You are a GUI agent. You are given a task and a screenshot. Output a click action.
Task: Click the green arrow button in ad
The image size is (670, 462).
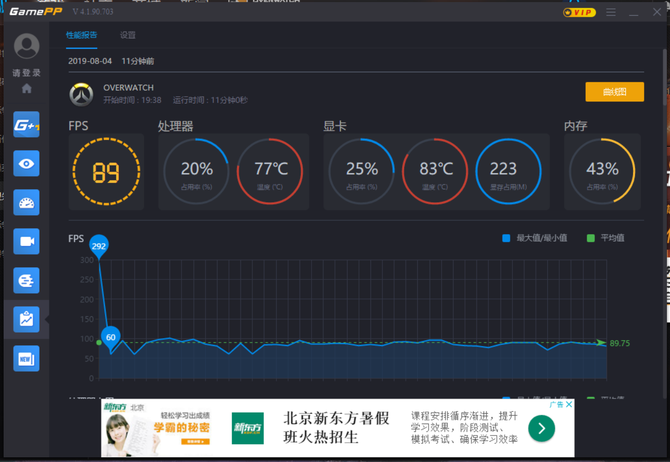coord(541,428)
